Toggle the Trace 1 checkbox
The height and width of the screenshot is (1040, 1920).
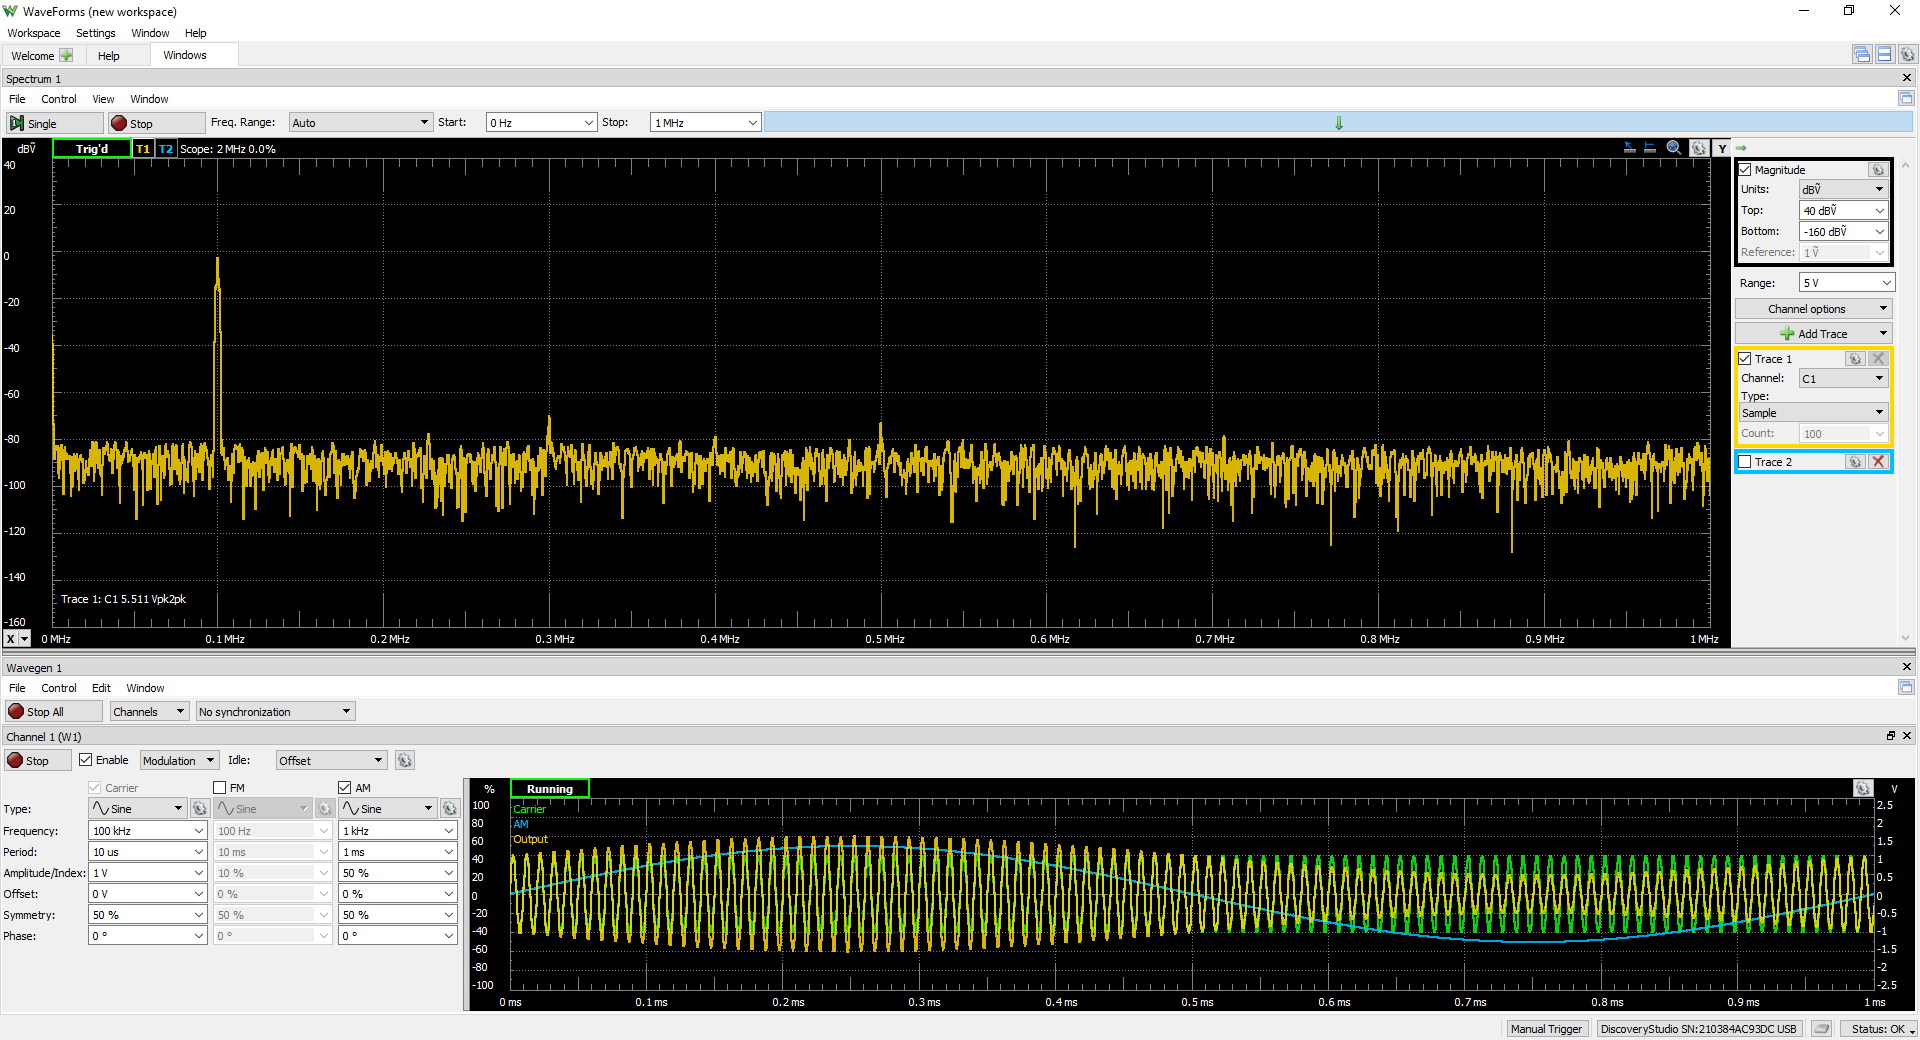pos(1745,359)
